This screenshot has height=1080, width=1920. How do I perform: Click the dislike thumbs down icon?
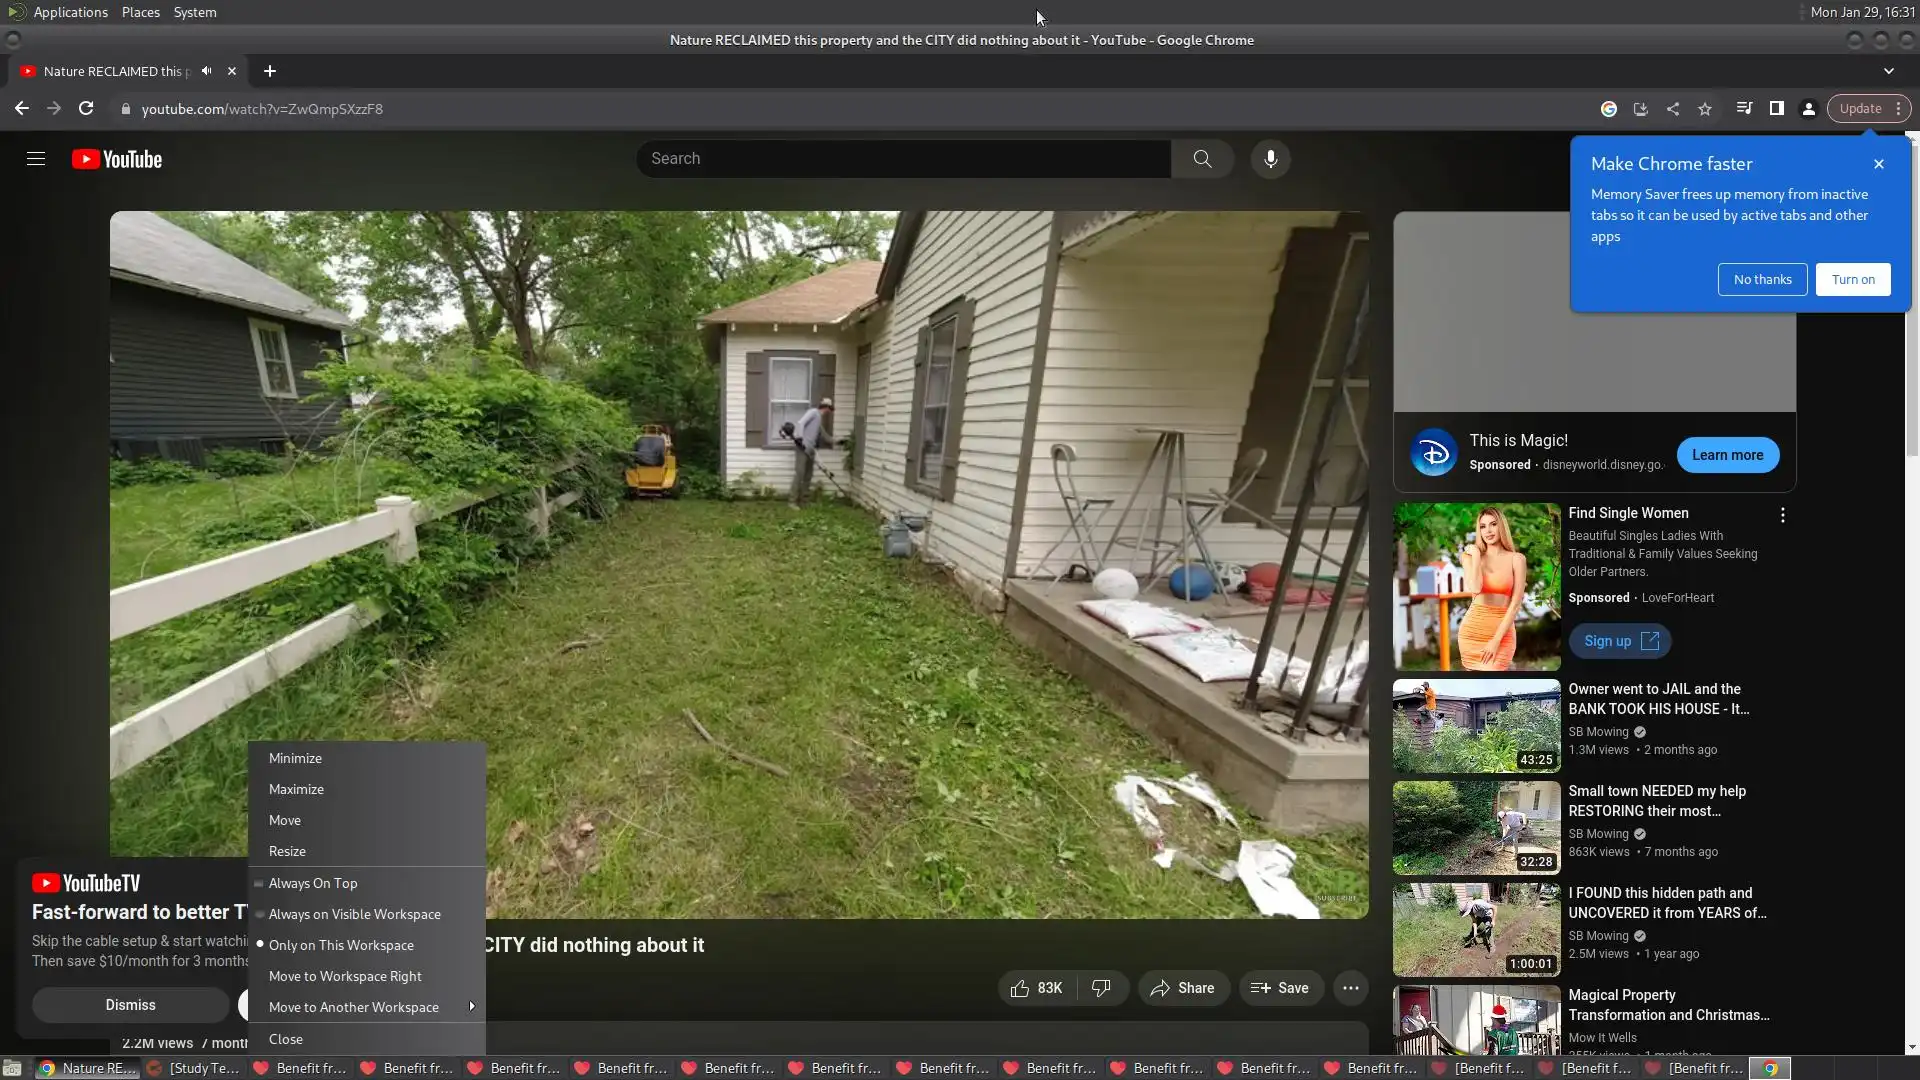(x=1101, y=988)
